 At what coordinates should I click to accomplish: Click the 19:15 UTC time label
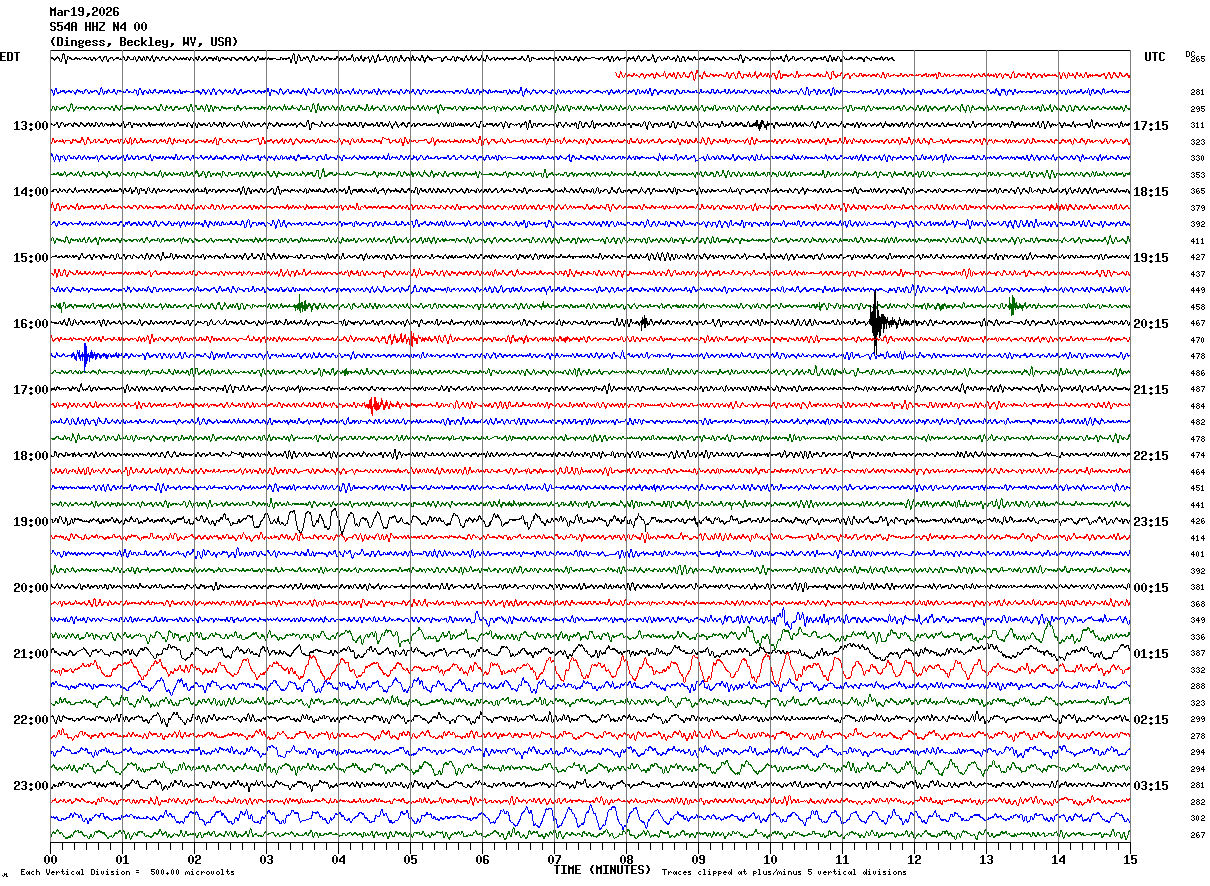click(x=1151, y=257)
